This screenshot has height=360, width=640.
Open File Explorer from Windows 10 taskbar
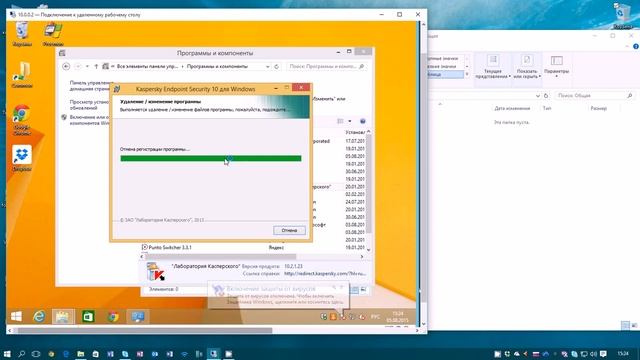click(x=80, y=354)
